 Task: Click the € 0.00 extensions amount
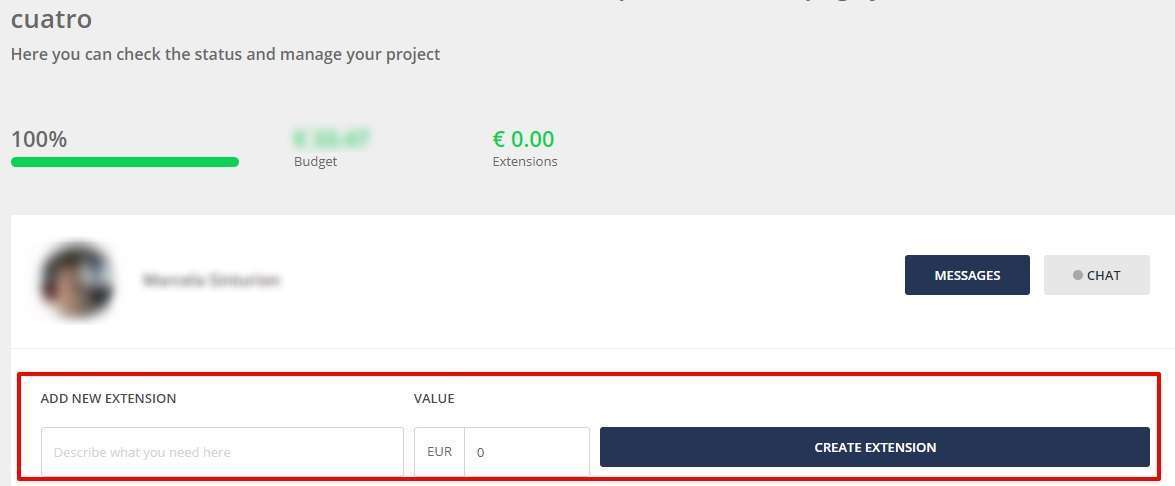523,139
